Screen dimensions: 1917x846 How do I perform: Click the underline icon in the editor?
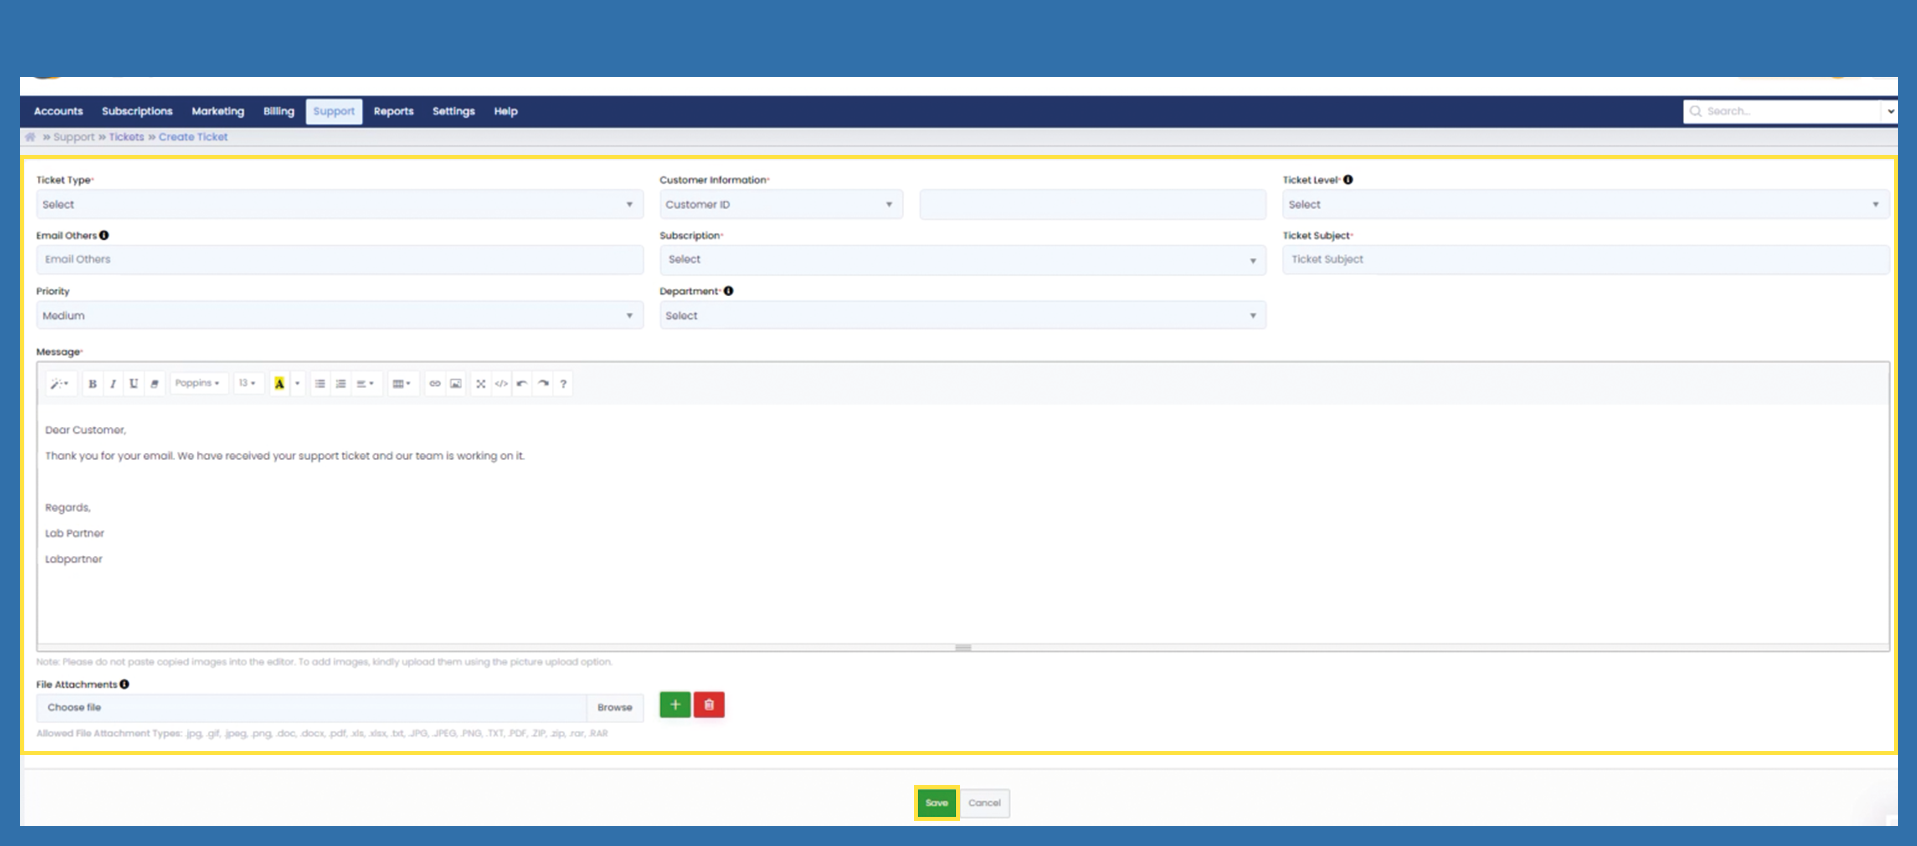pos(133,384)
